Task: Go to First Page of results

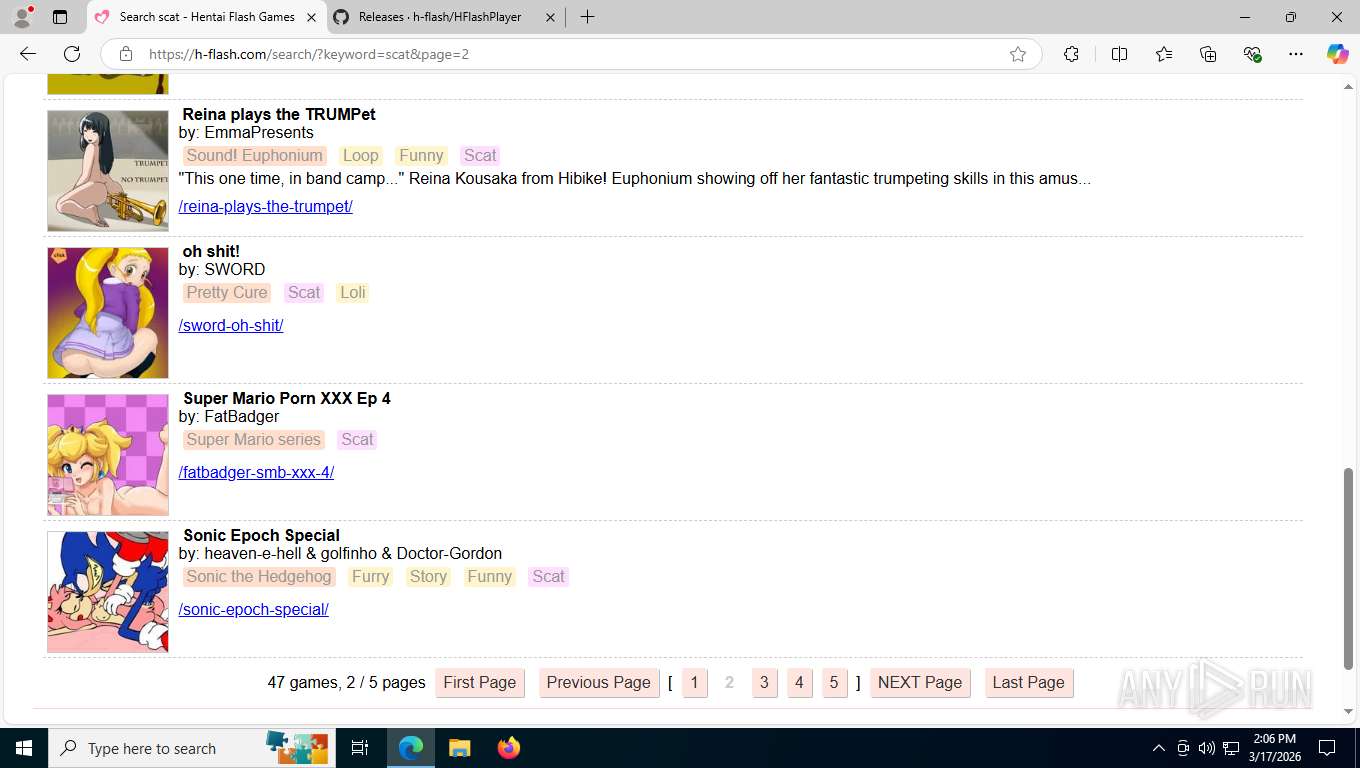Action: pyautogui.click(x=480, y=682)
